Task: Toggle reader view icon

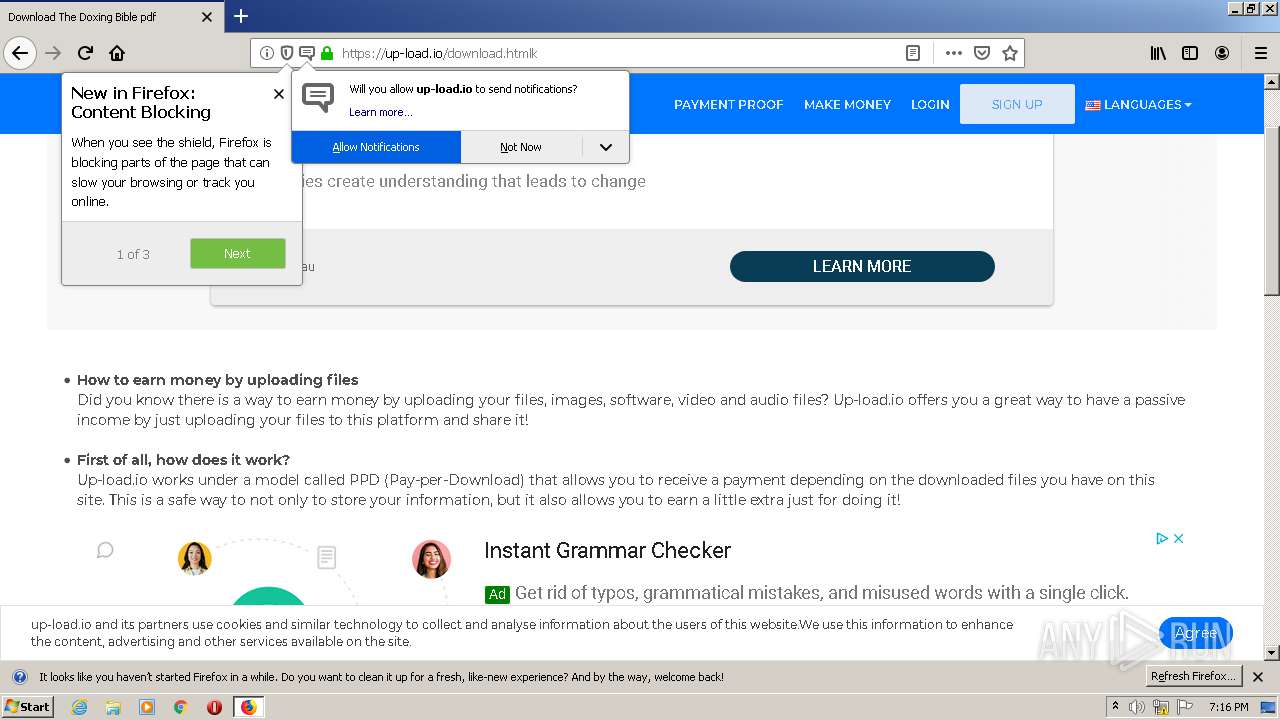Action: click(913, 53)
